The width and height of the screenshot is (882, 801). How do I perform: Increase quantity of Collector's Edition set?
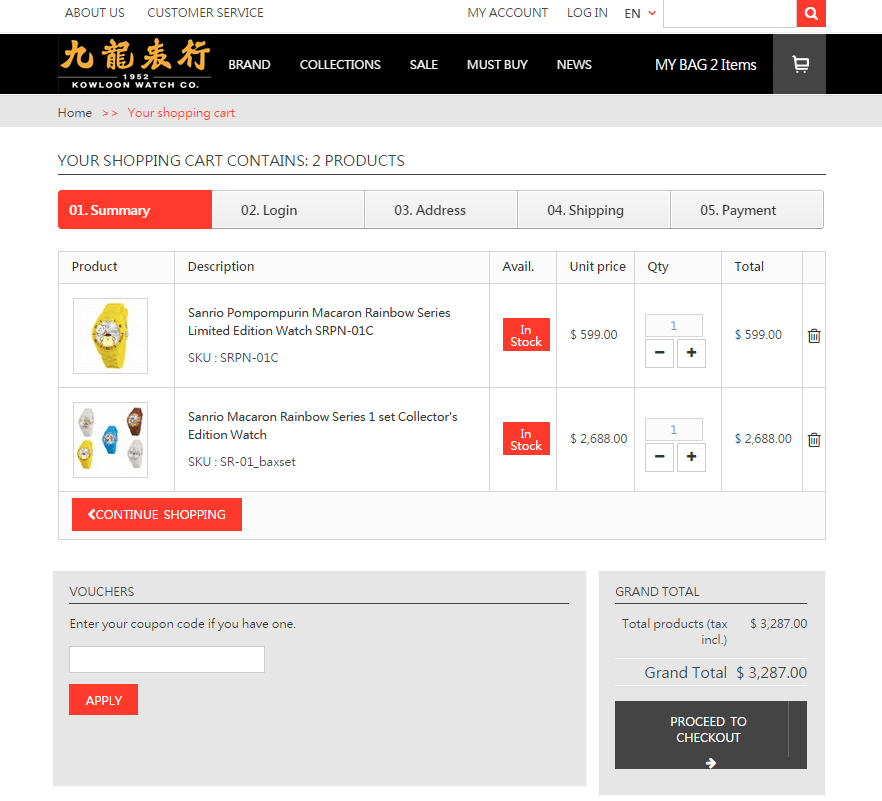click(x=691, y=457)
